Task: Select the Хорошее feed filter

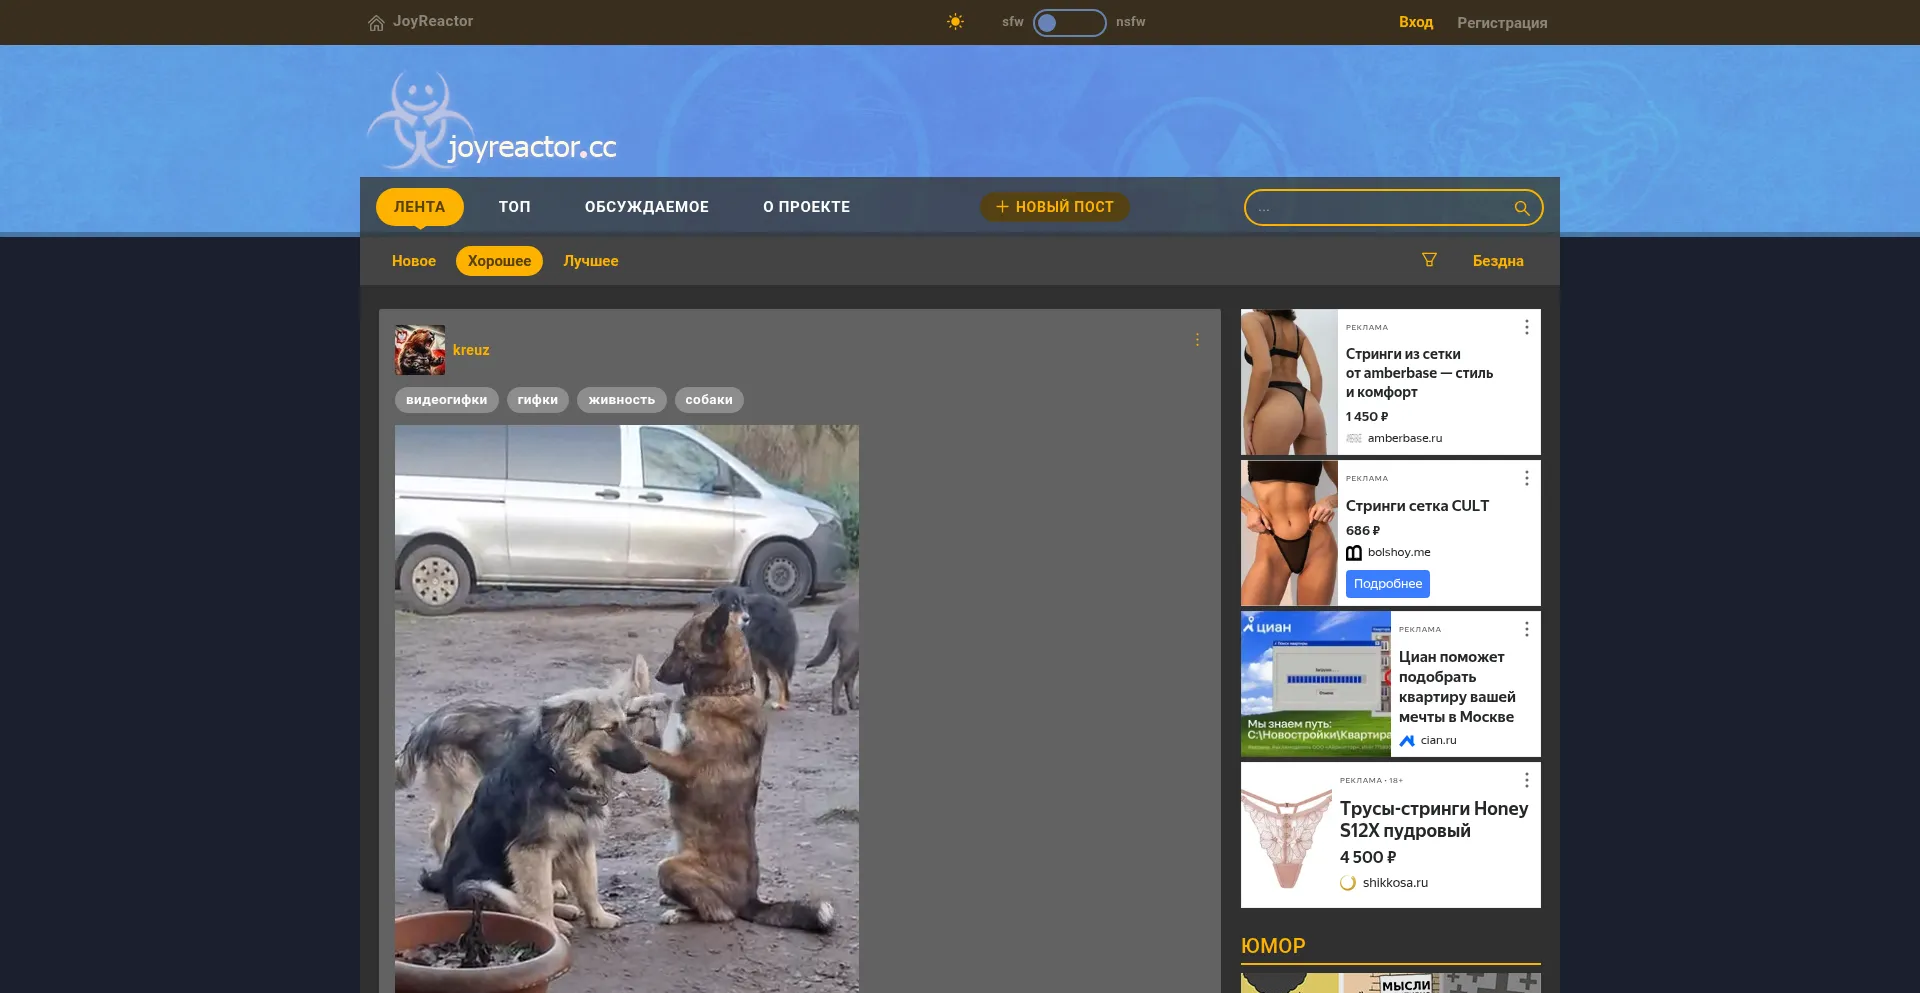Action: [x=499, y=261]
